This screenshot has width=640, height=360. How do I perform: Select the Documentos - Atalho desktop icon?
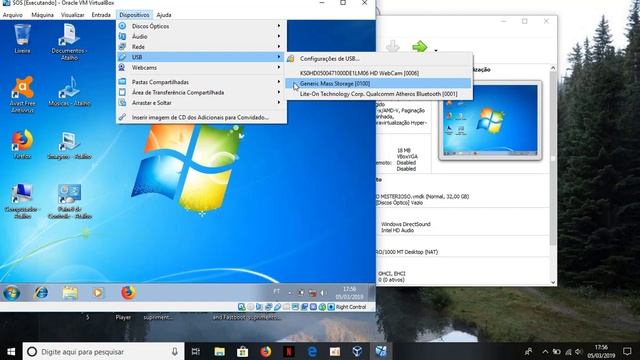tap(69, 42)
